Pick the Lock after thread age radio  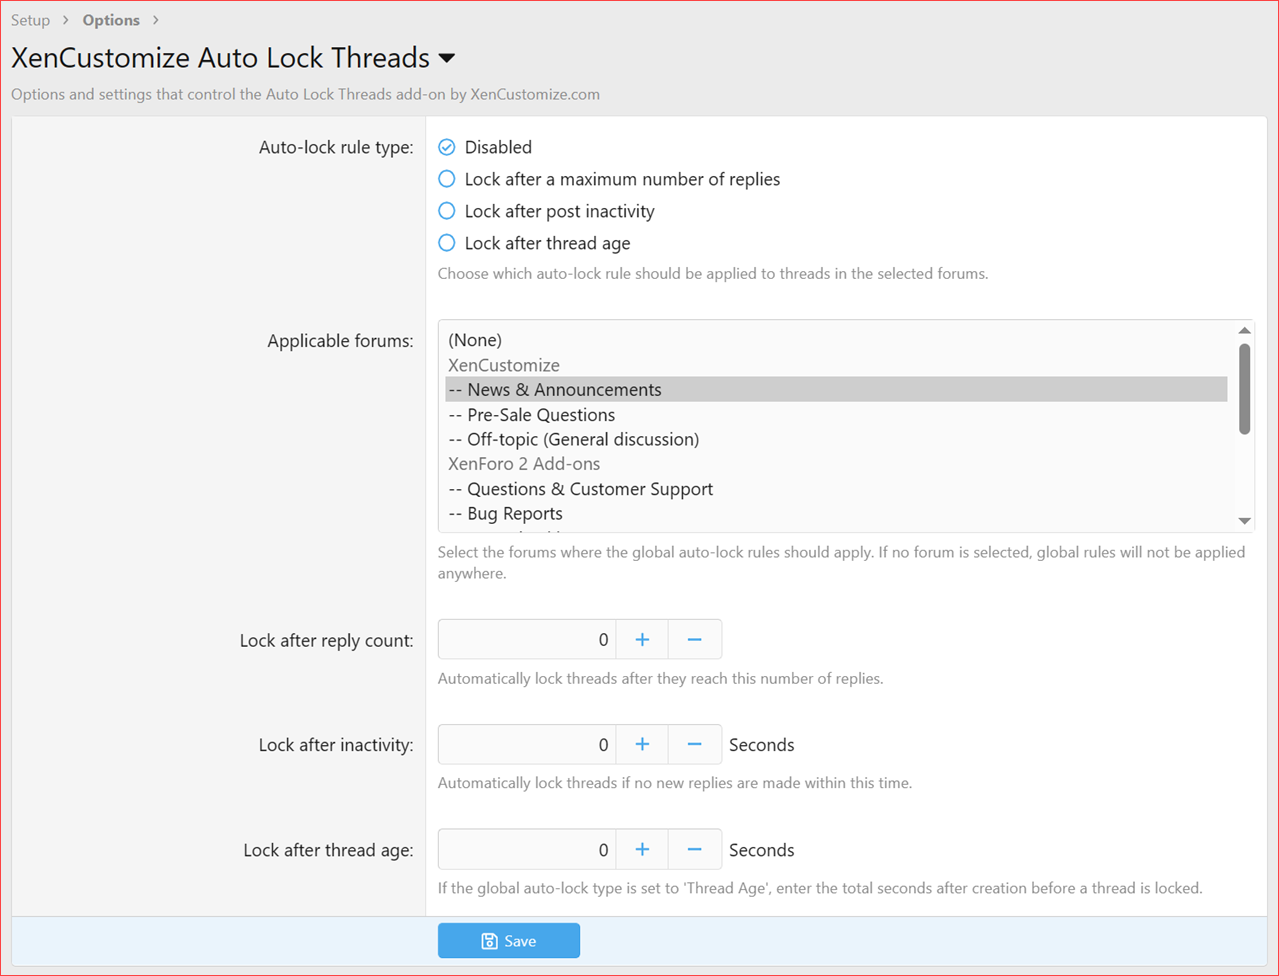click(447, 243)
